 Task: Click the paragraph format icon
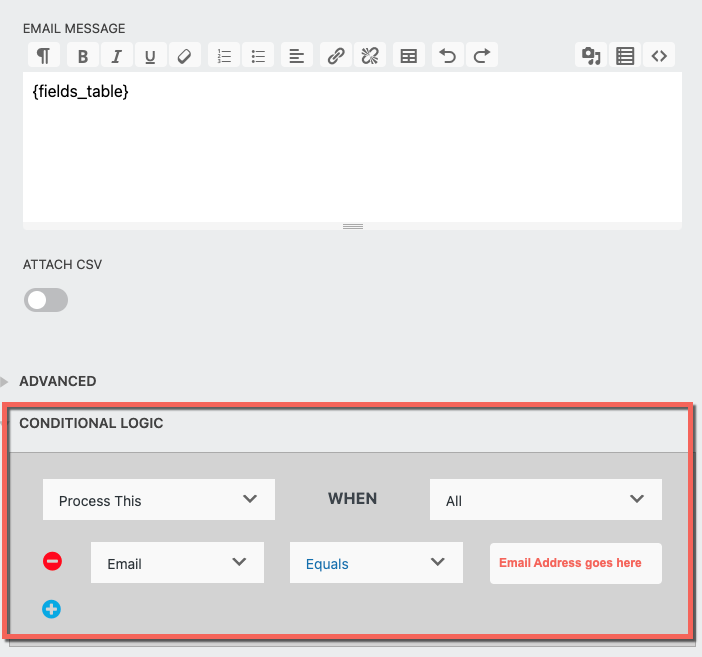44,56
